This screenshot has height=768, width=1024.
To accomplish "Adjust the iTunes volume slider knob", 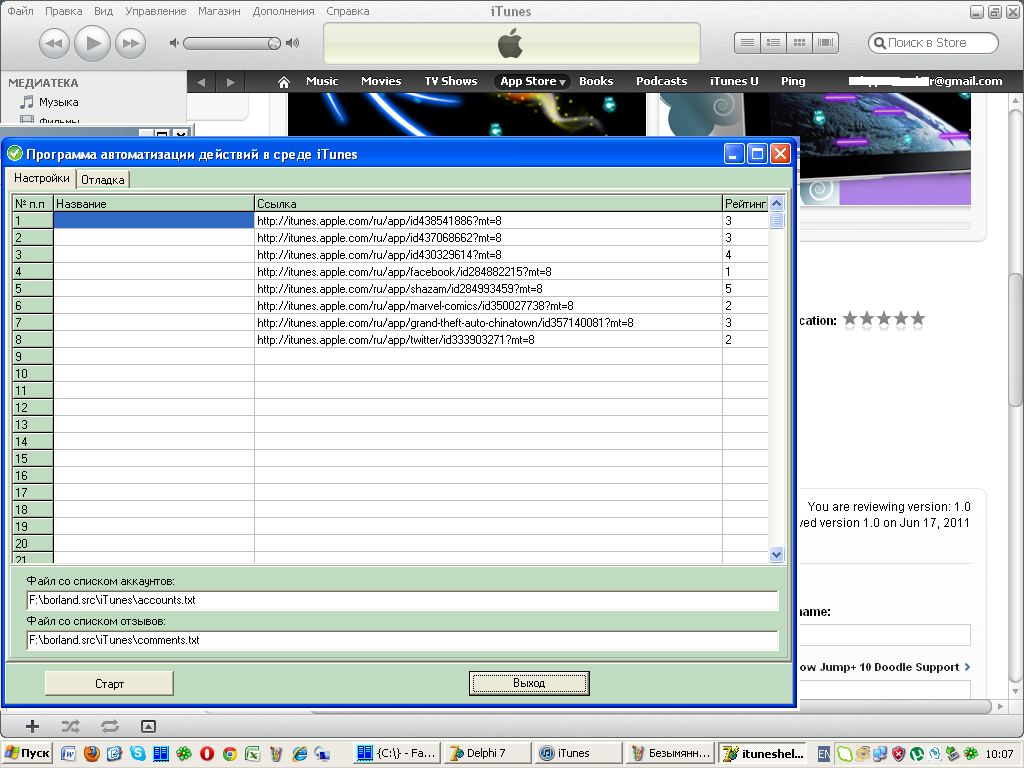I will click(274, 43).
